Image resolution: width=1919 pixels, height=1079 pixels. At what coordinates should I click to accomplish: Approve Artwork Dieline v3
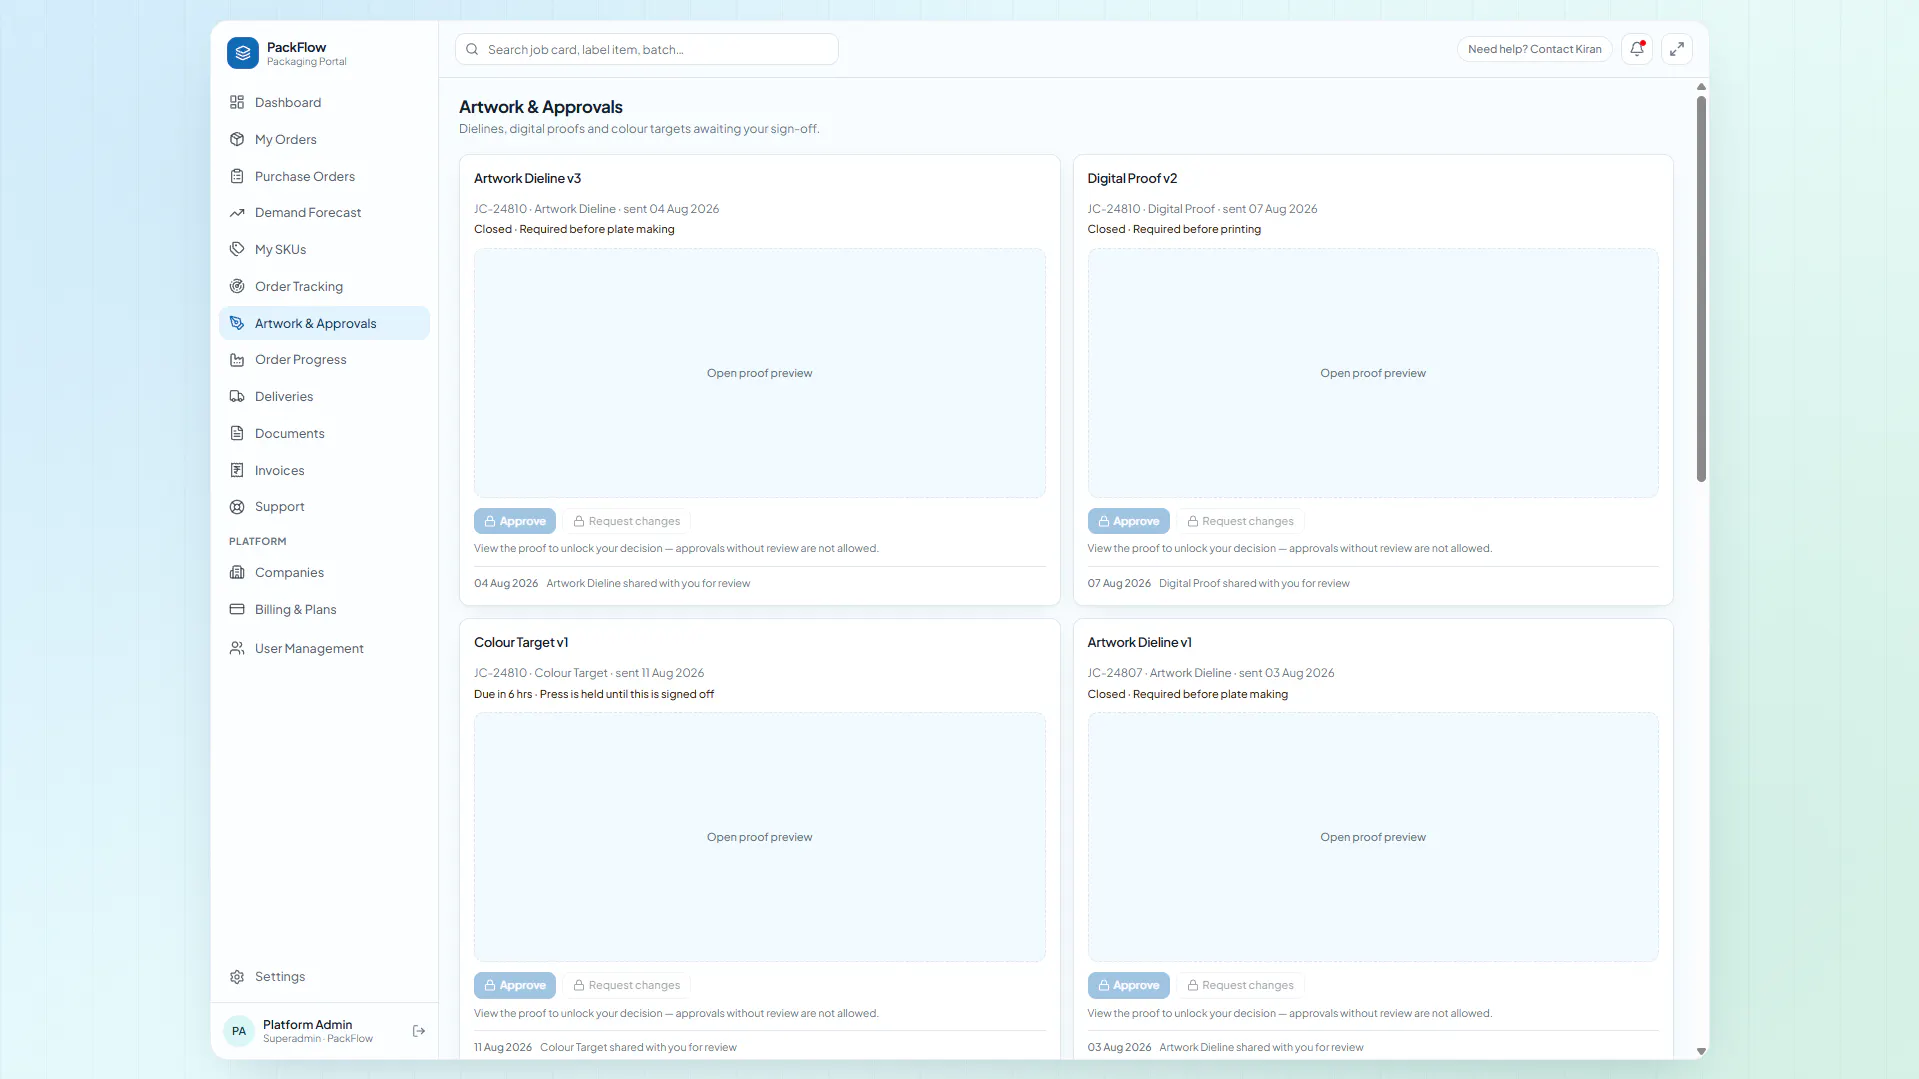(x=515, y=521)
